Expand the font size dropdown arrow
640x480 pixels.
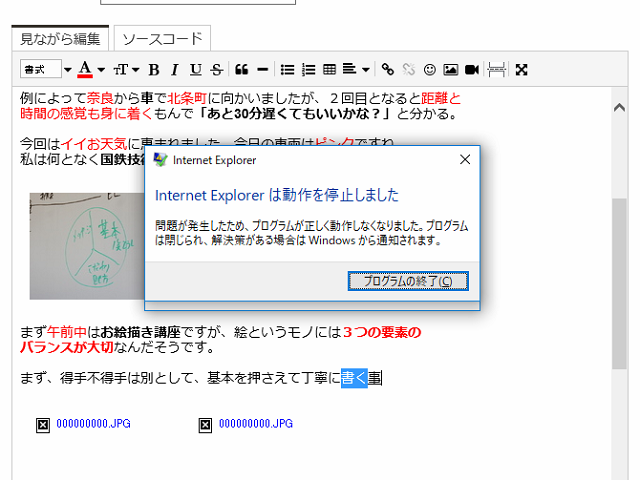[136, 70]
